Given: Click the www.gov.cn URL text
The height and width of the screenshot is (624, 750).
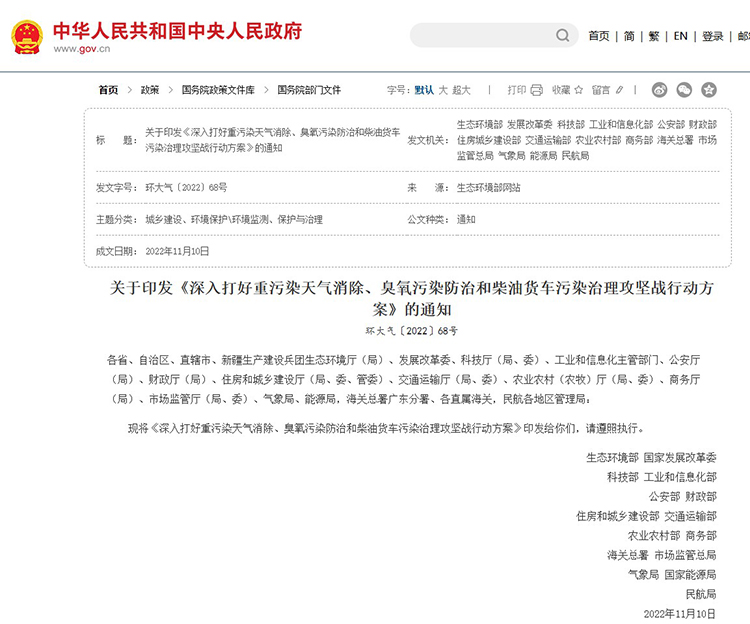Looking at the screenshot, I should 82,49.
